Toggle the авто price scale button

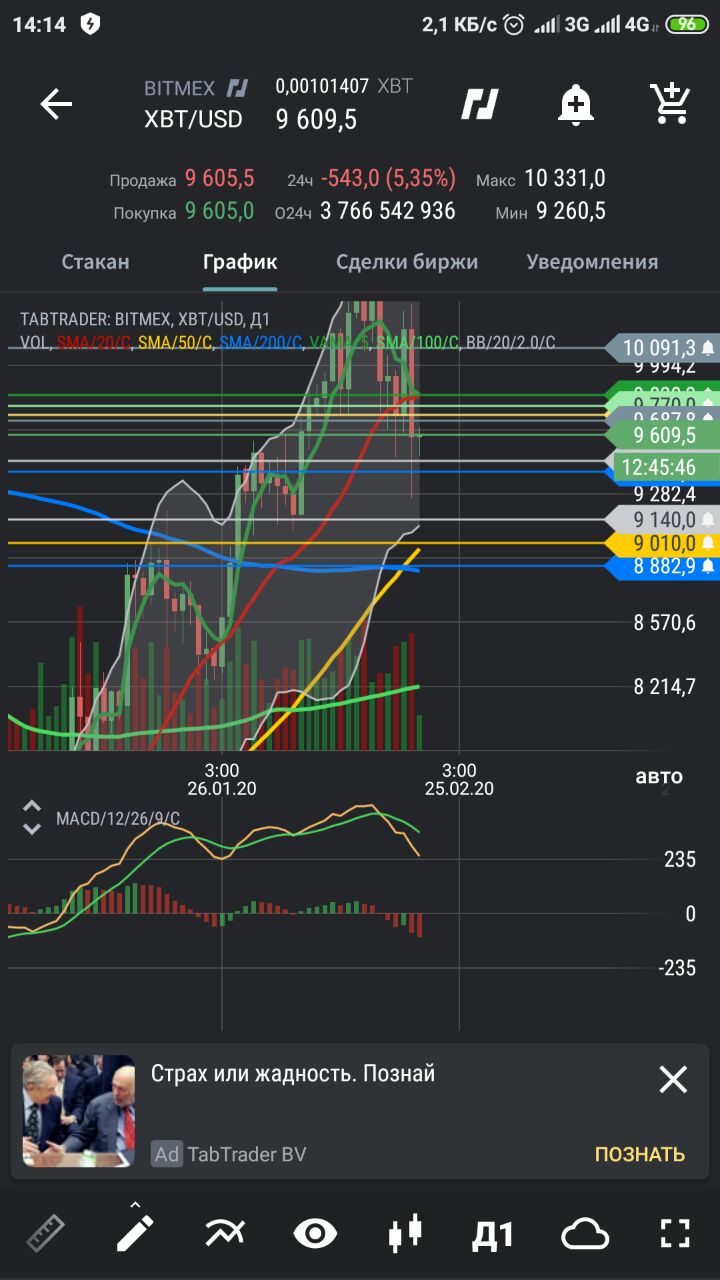pyautogui.click(x=659, y=776)
